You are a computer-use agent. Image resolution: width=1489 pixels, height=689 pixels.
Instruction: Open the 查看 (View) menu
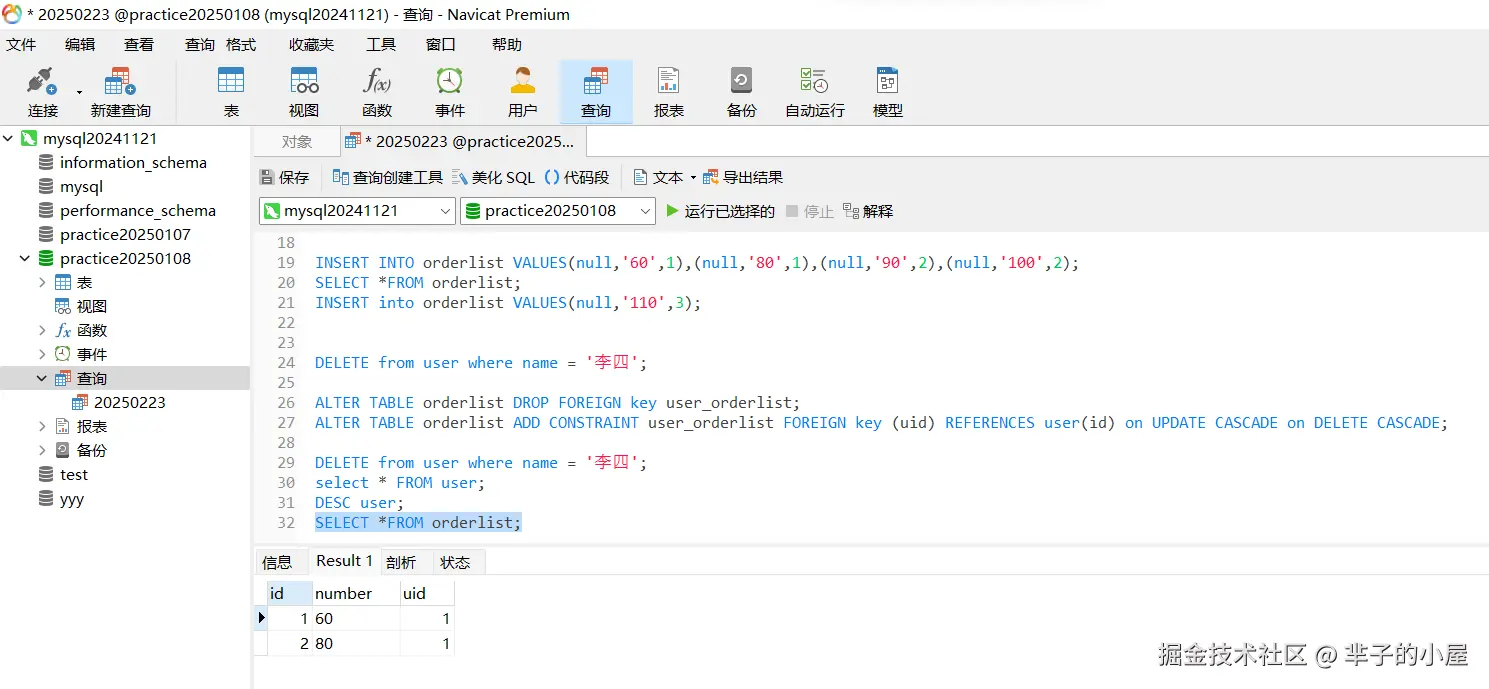pyautogui.click(x=139, y=44)
